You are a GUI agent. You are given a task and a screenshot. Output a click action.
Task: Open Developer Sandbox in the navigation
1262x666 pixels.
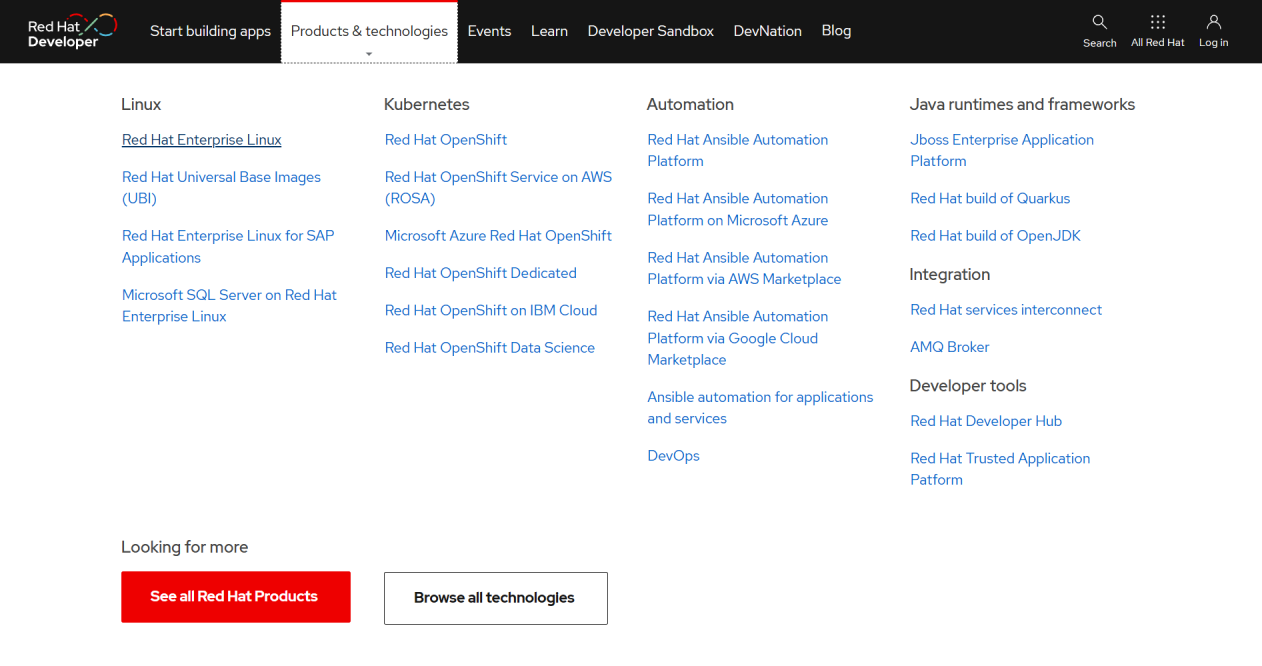click(650, 31)
